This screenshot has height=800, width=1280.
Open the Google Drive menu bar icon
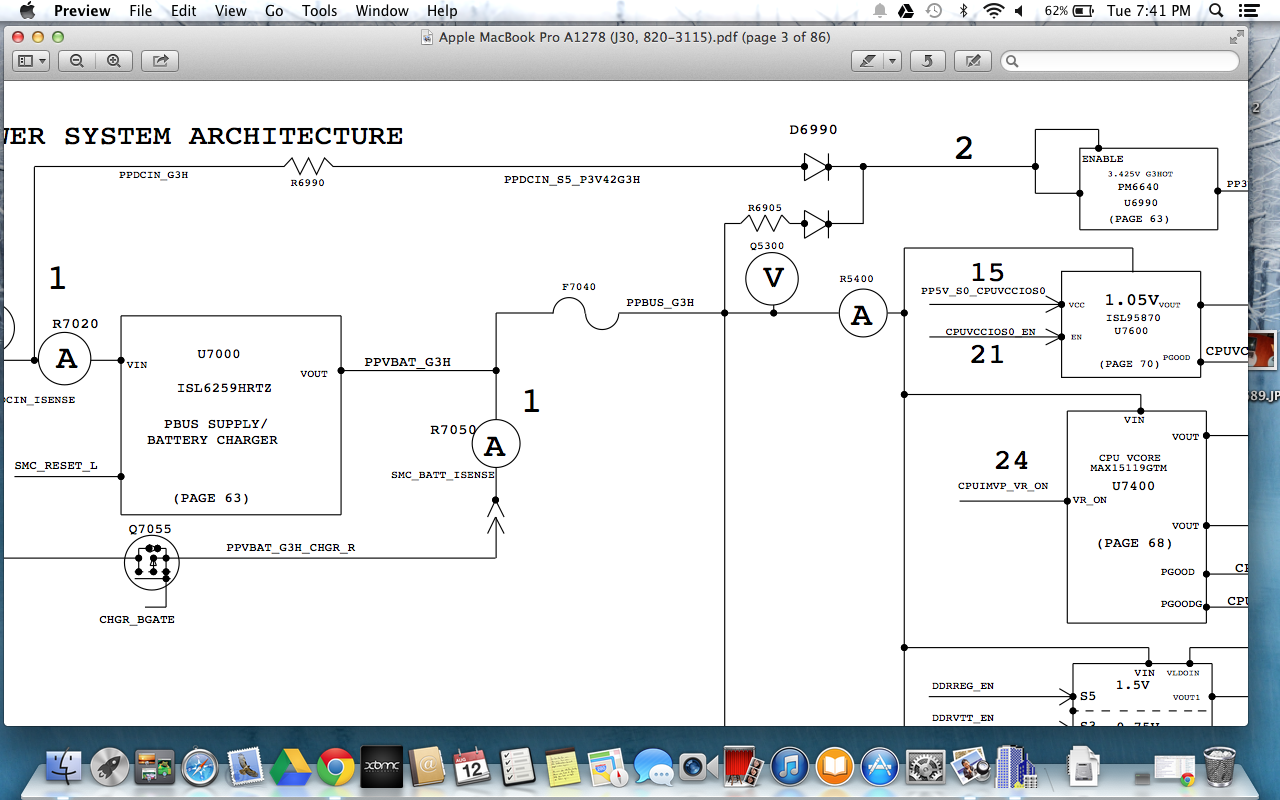[x=906, y=11]
